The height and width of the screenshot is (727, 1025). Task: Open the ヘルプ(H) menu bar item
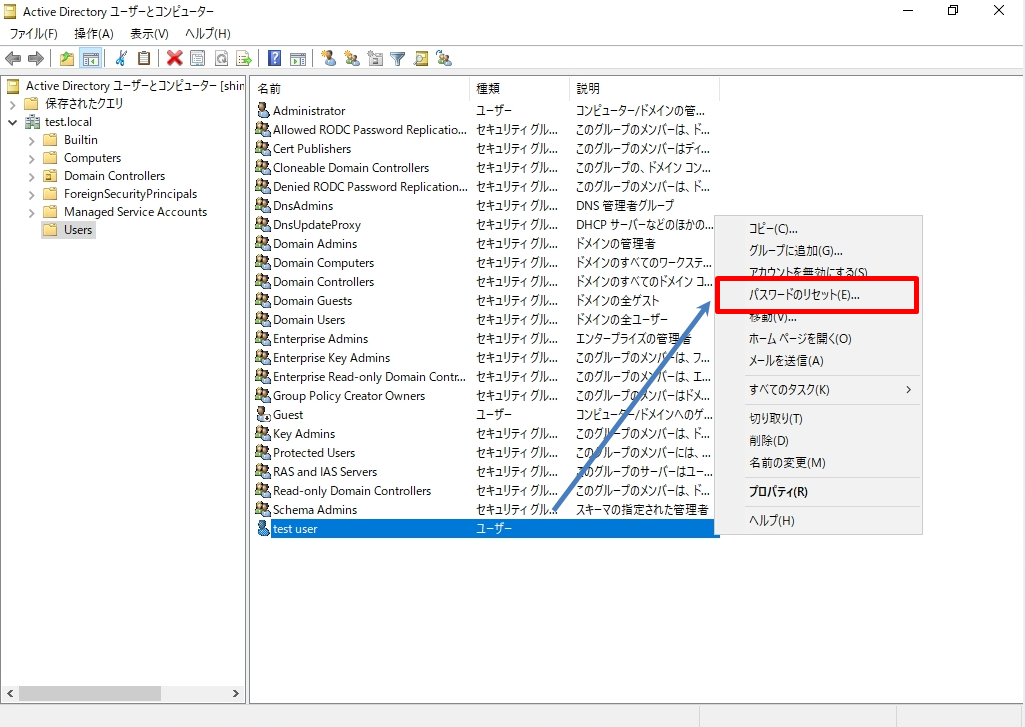(207, 34)
